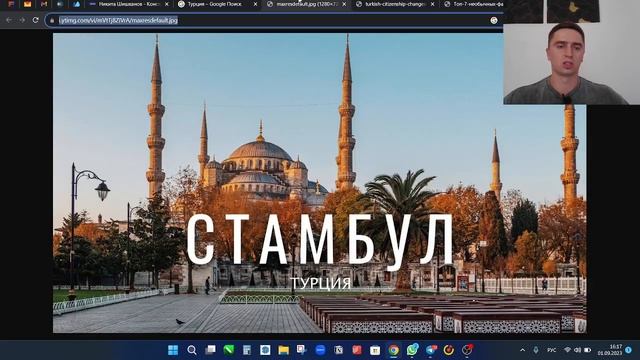Close the turkish-citizenship-change tab

pyautogui.click(x=433, y=4)
